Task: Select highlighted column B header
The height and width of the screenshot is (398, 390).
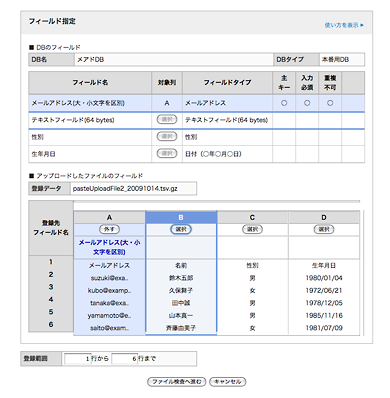Action: coord(181,217)
